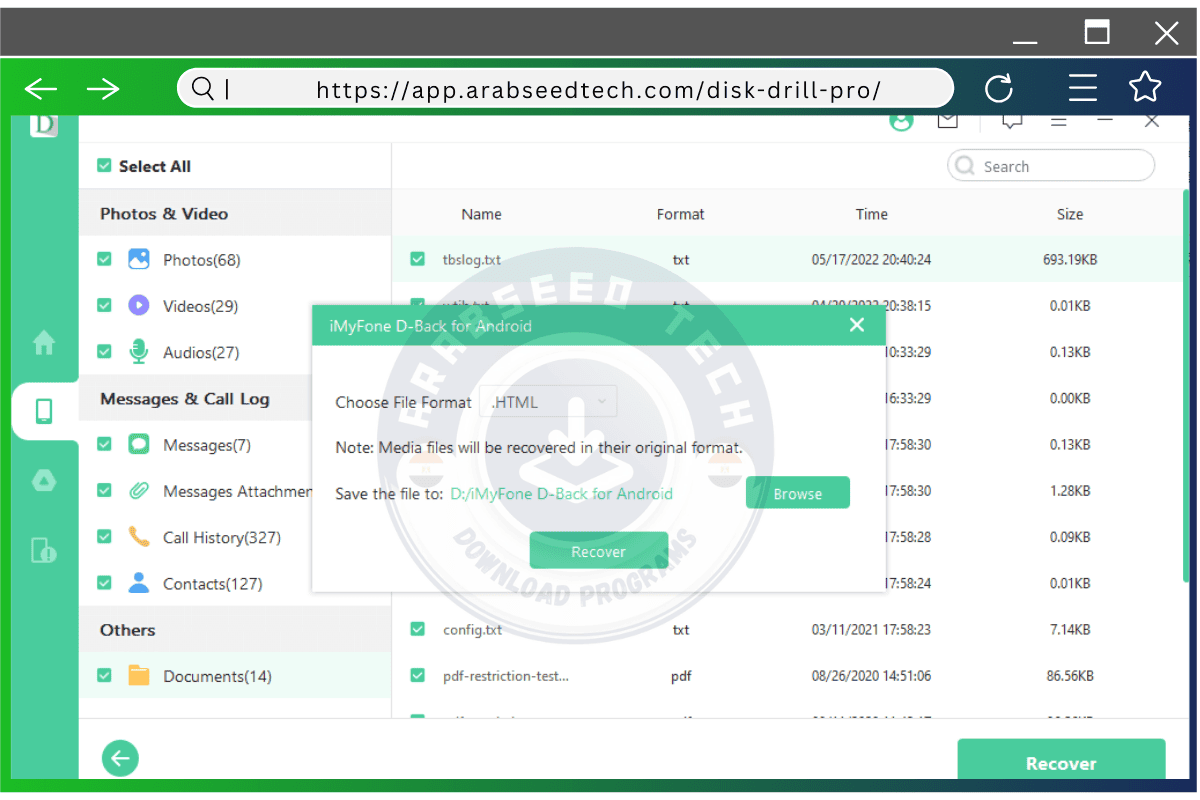The height and width of the screenshot is (800, 1200).
Task: Select the Home tab icon in sidebar
Action: click(44, 343)
